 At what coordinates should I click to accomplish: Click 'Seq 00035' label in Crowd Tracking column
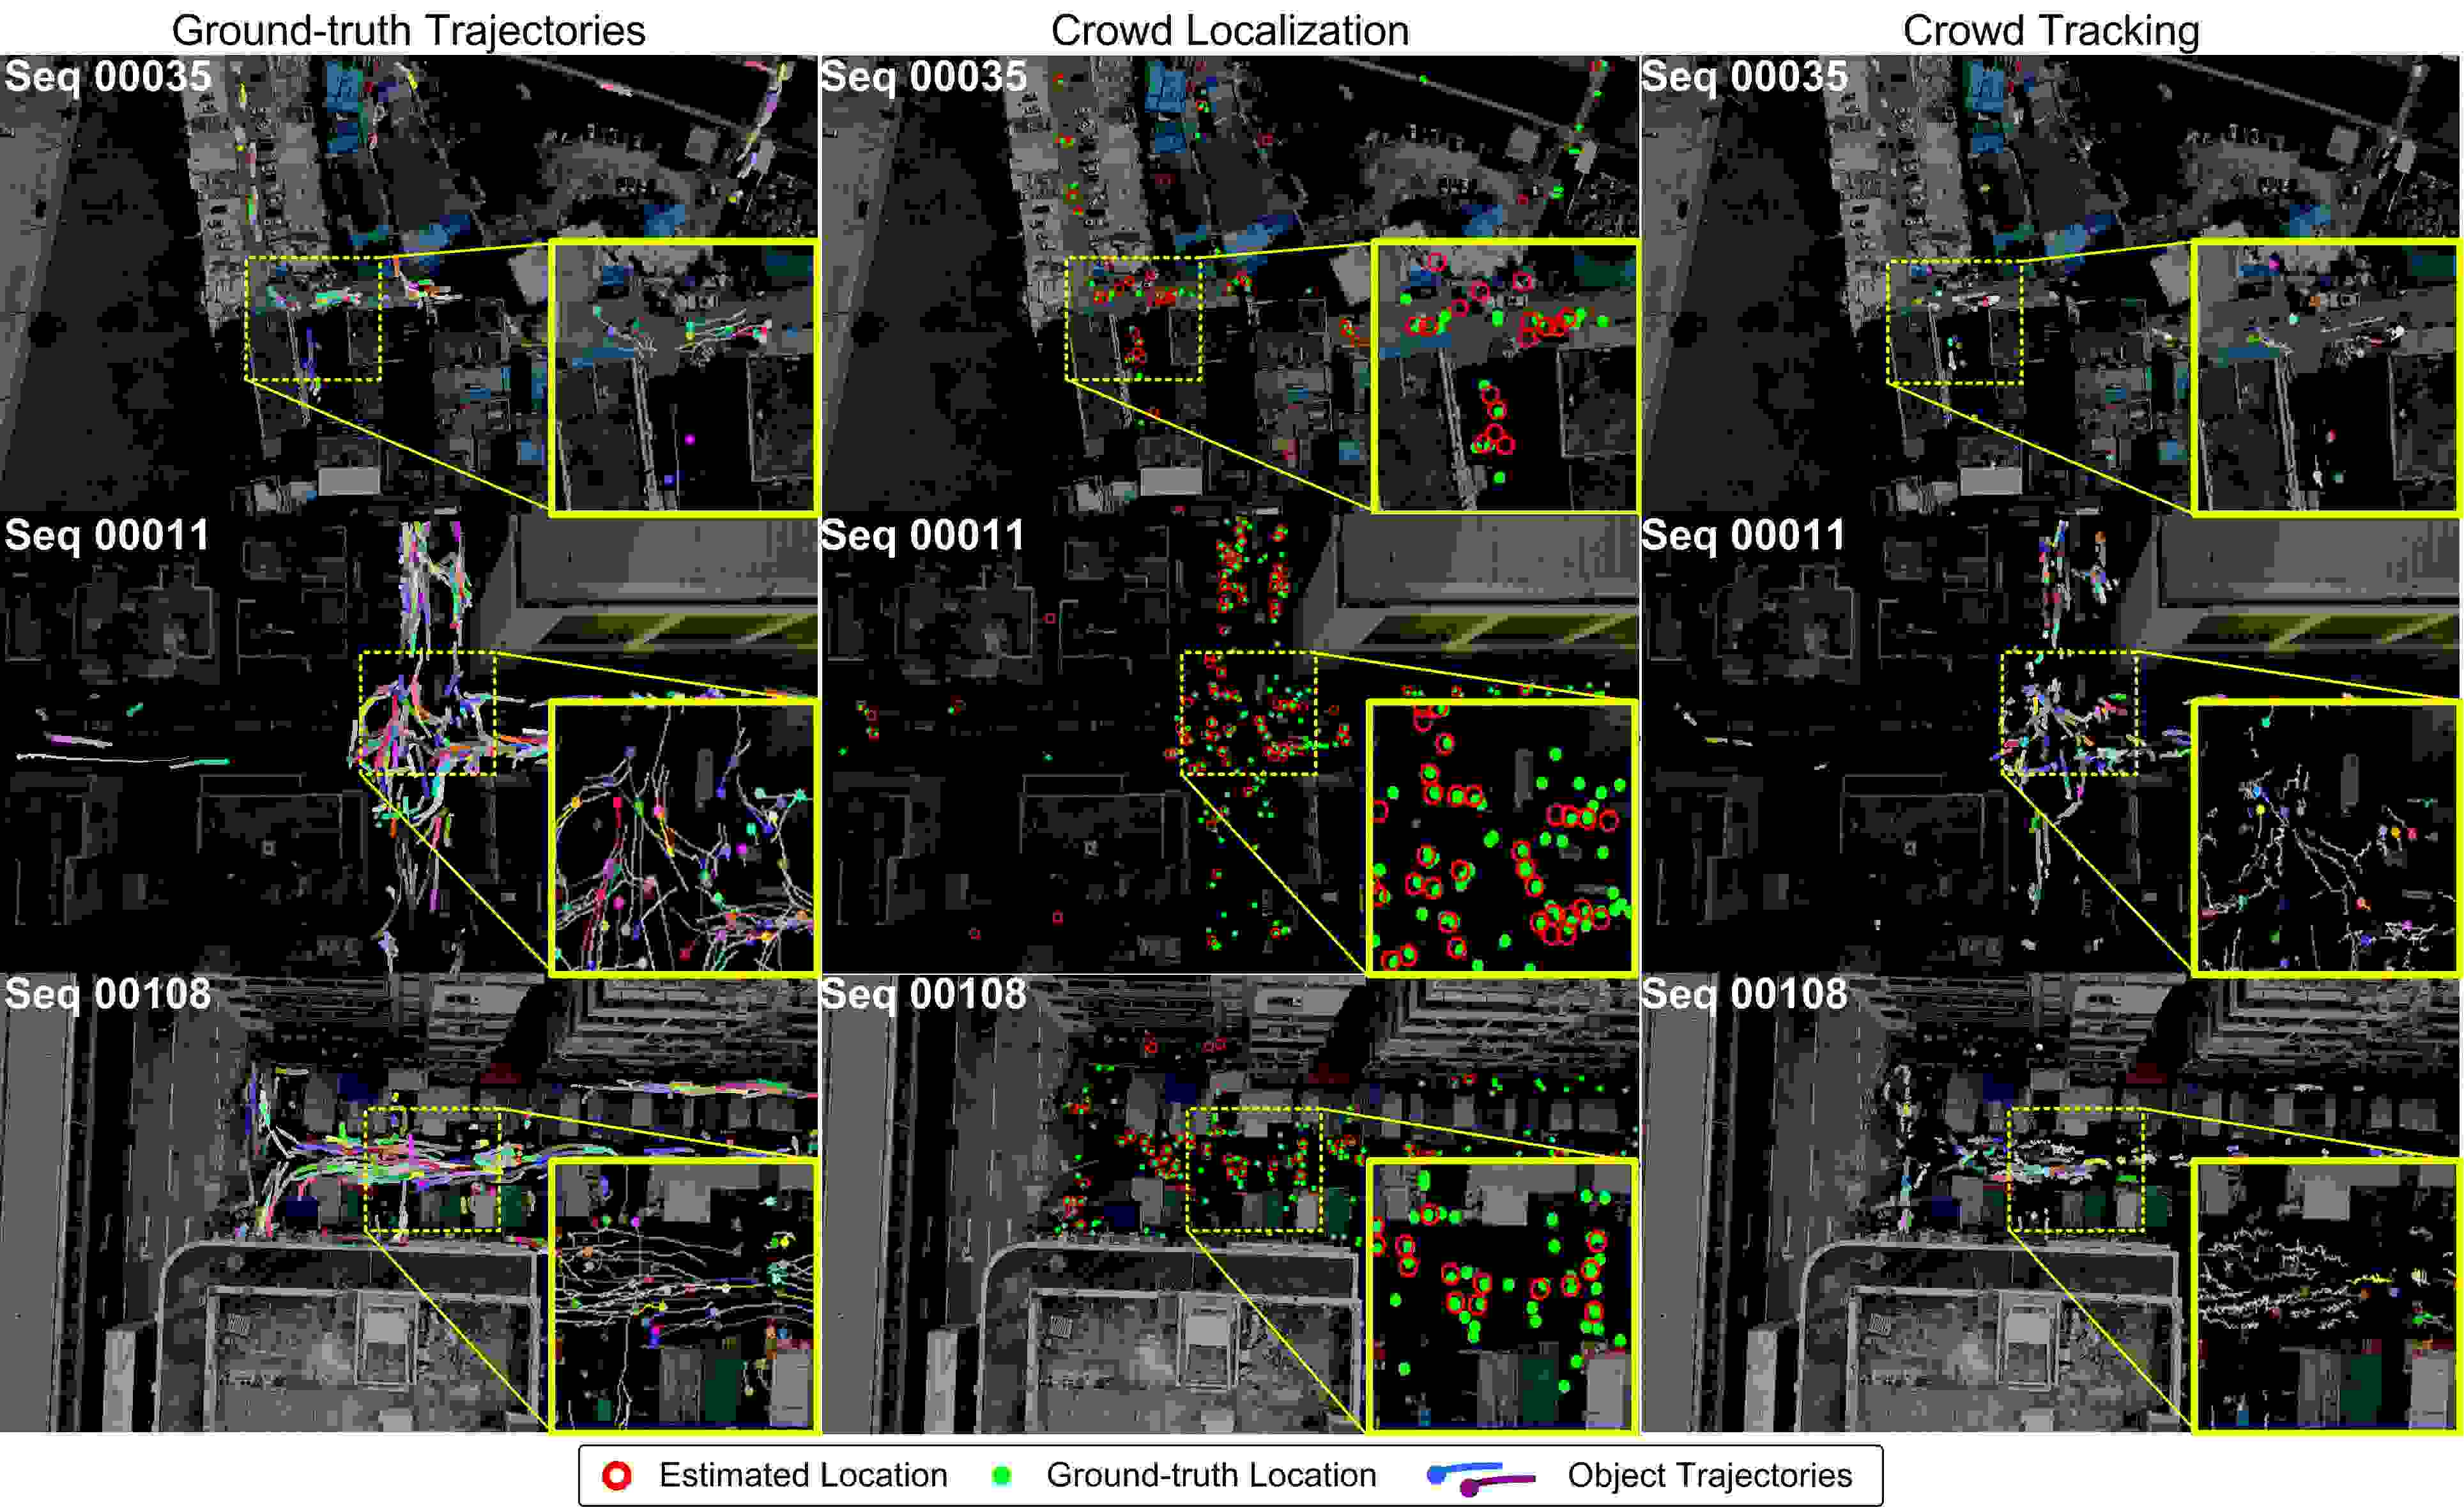(1744, 76)
